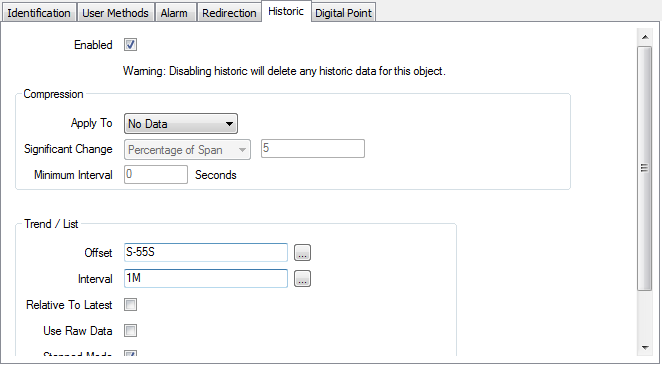
Task: Uncheck the Enabled historic checkbox
Action: (130, 45)
